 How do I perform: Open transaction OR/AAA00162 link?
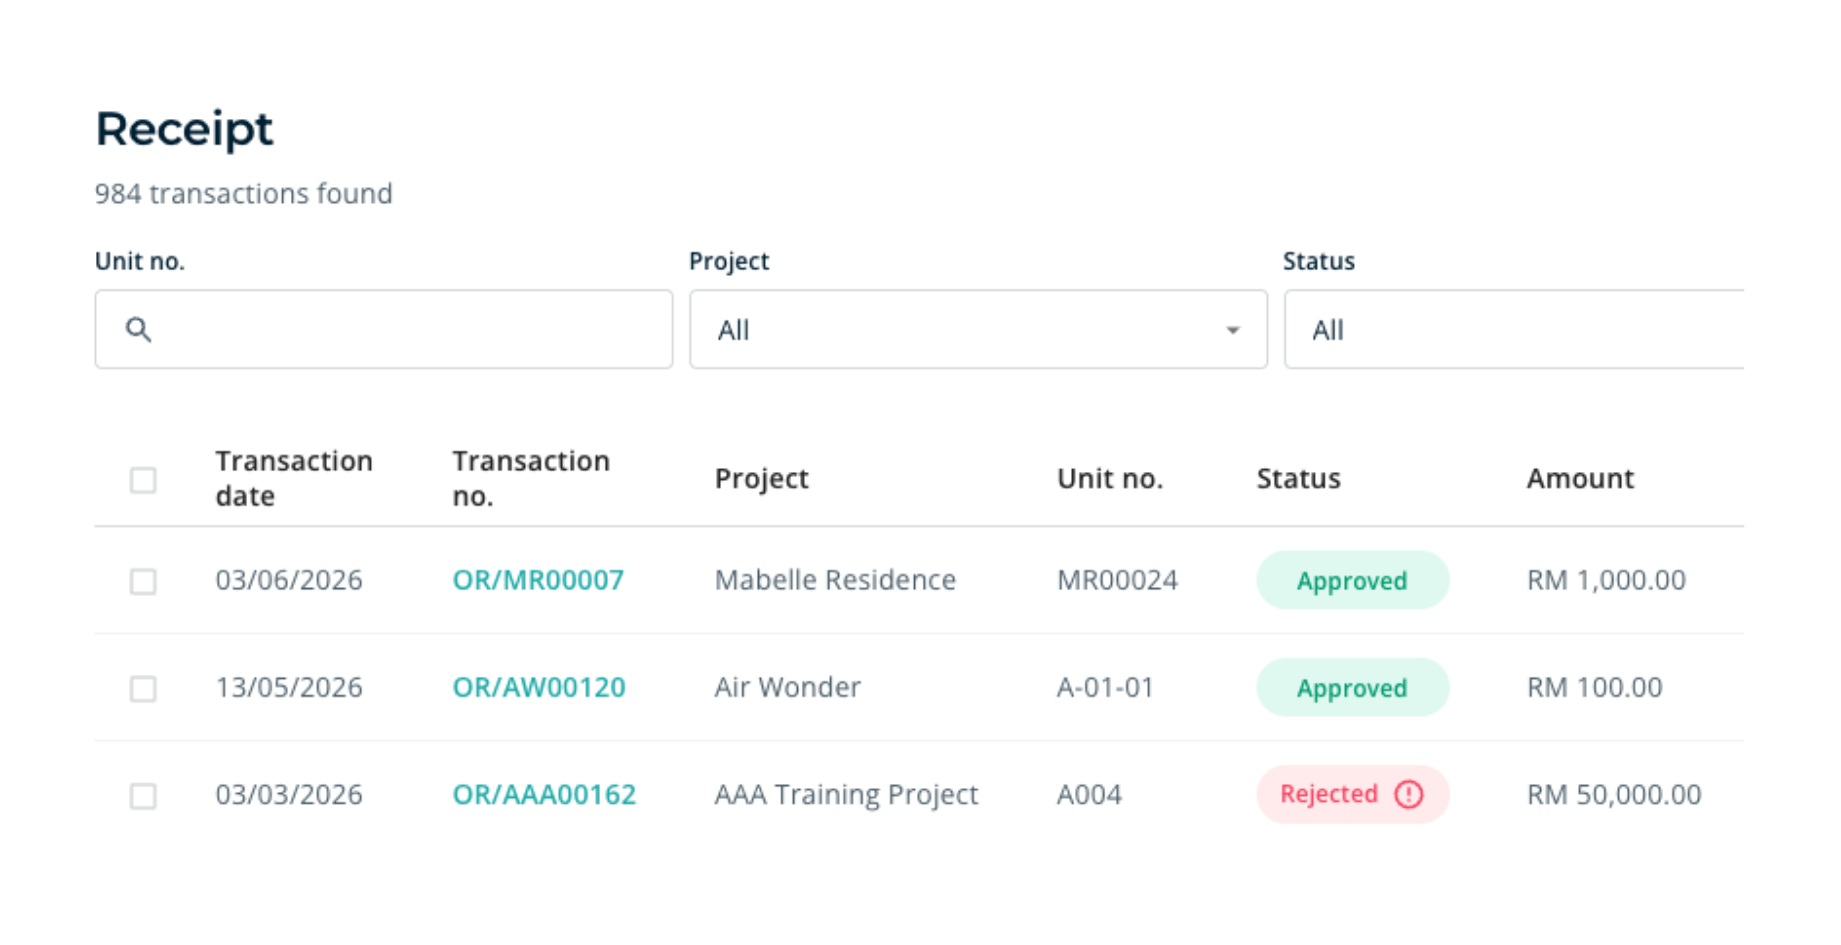pyautogui.click(x=544, y=794)
